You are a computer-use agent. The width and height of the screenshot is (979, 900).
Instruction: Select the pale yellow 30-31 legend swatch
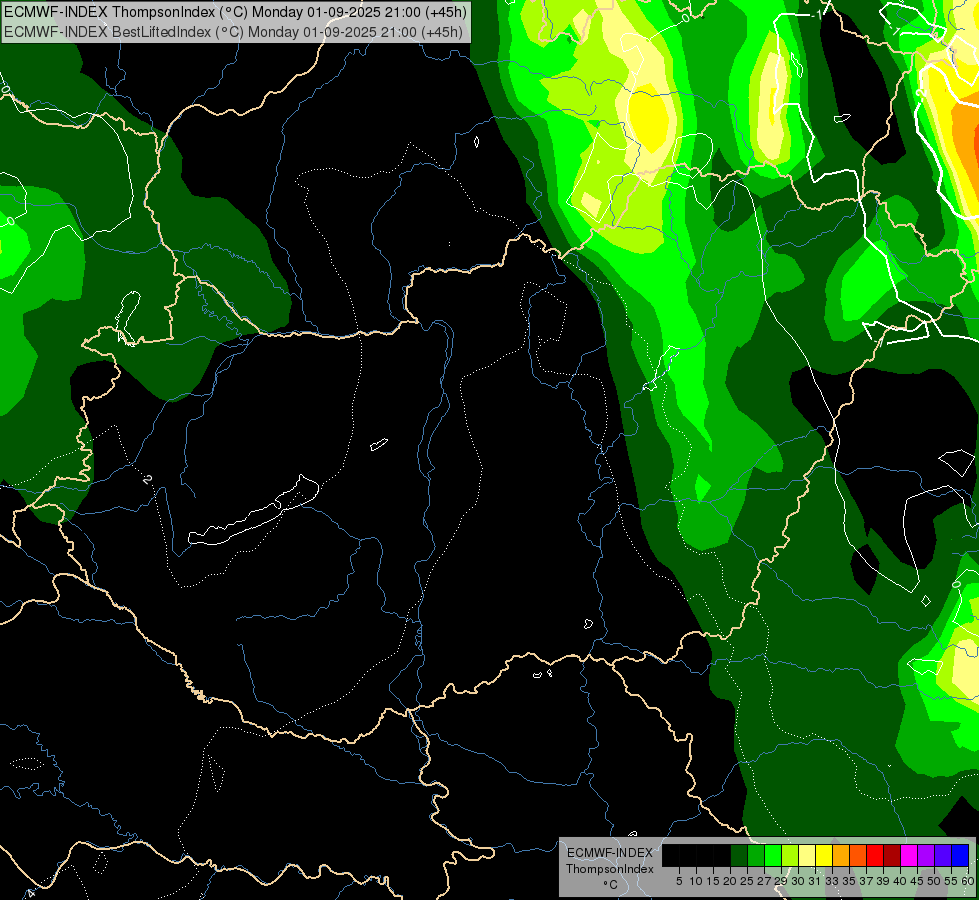pyautogui.click(x=807, y=855)
